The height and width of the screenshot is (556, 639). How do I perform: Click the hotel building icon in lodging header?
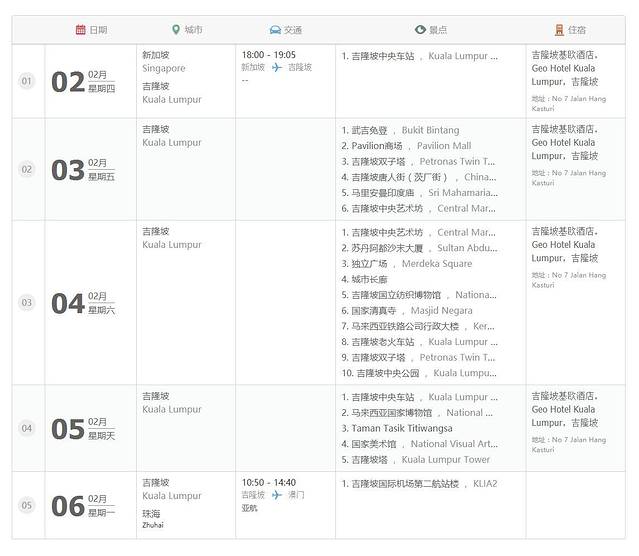(559, 30)
